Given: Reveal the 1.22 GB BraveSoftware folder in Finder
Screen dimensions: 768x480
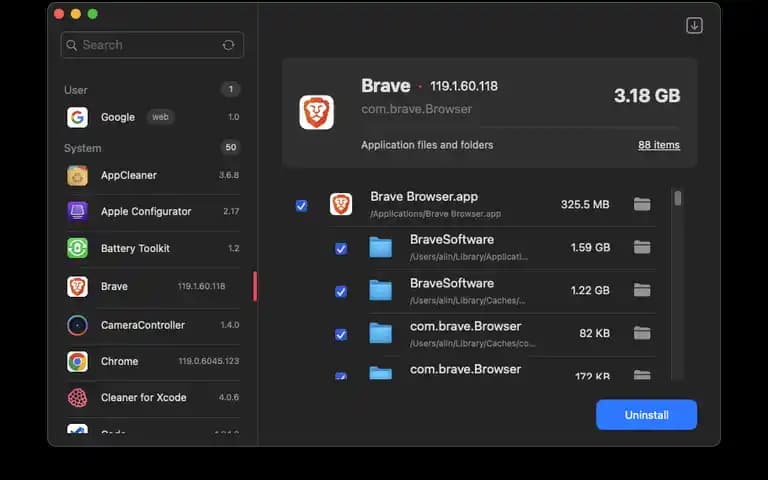Looking at the screenshot, I should [x=642, y=290].
